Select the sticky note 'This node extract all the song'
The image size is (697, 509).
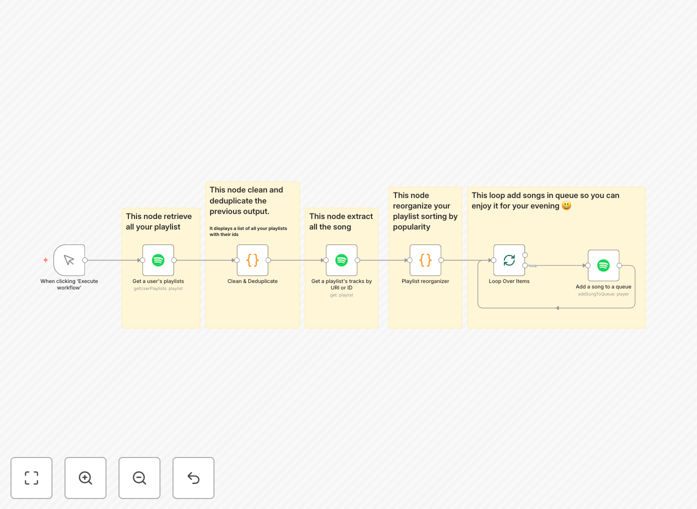341,268
